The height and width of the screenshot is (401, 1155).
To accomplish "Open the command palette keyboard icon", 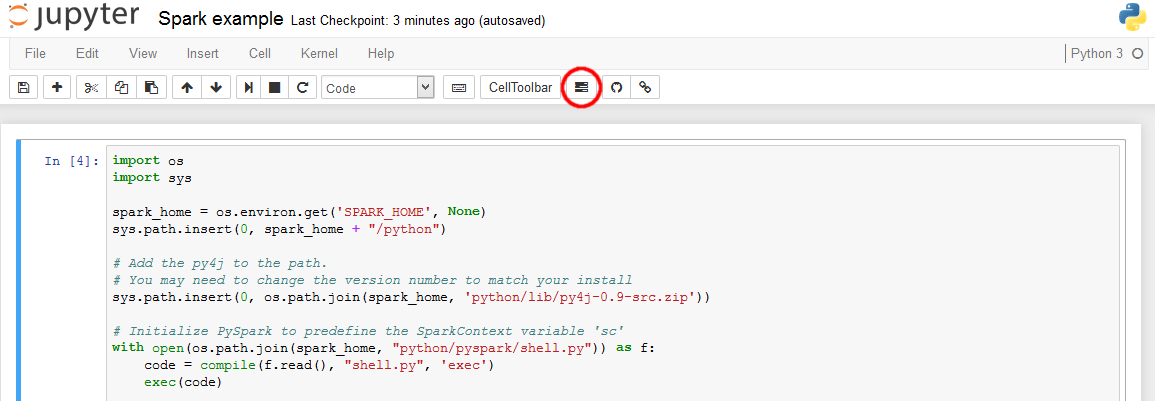I will point(459,88).
